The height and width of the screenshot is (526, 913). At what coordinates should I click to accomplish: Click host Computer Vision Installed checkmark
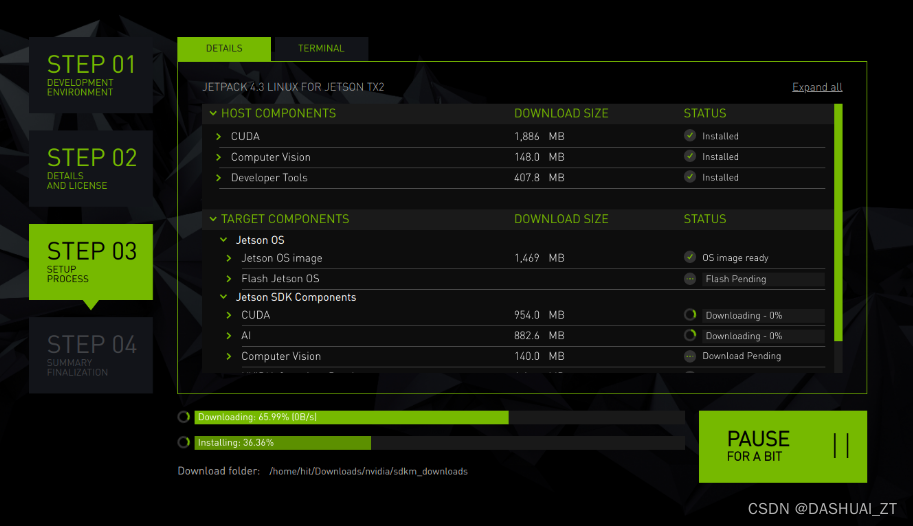point(690,156)
